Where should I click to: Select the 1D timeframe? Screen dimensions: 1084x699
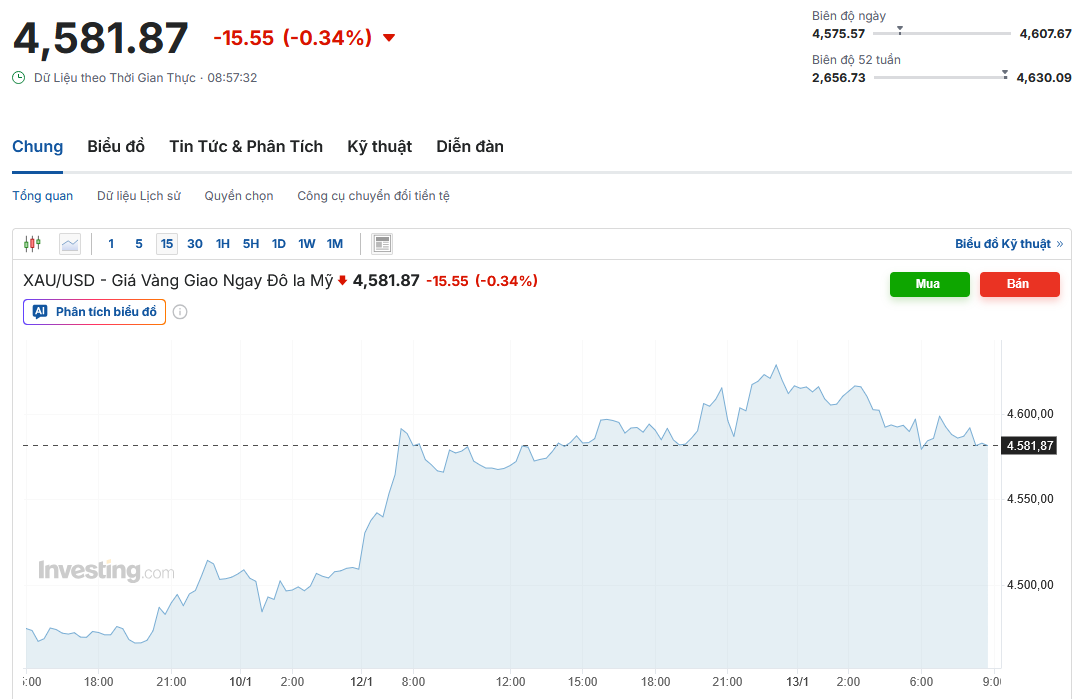point(279,243)
